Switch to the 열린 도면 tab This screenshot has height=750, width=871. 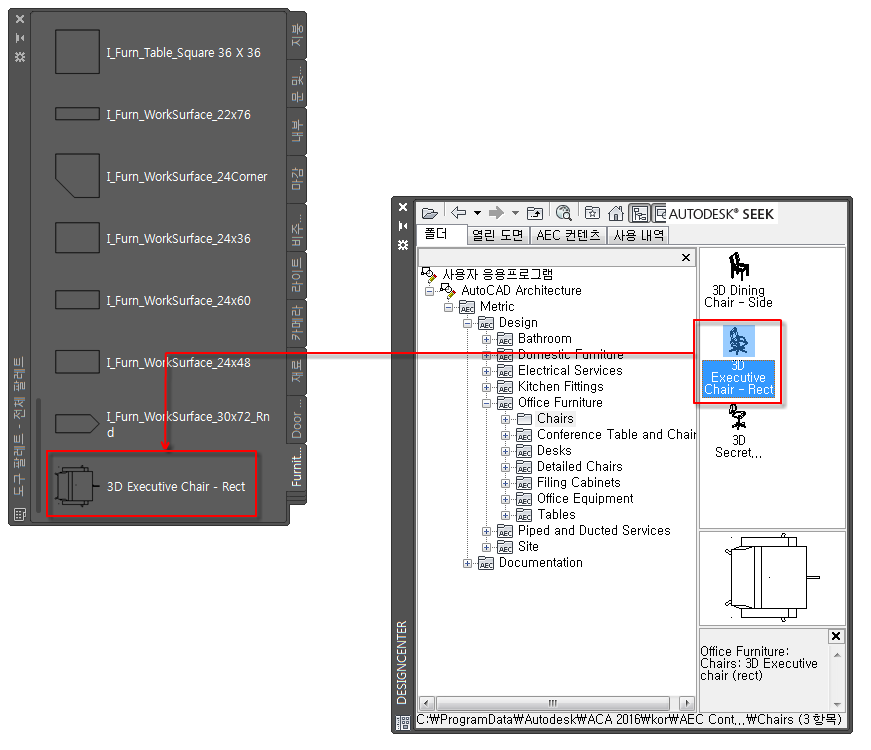(498, 236)
